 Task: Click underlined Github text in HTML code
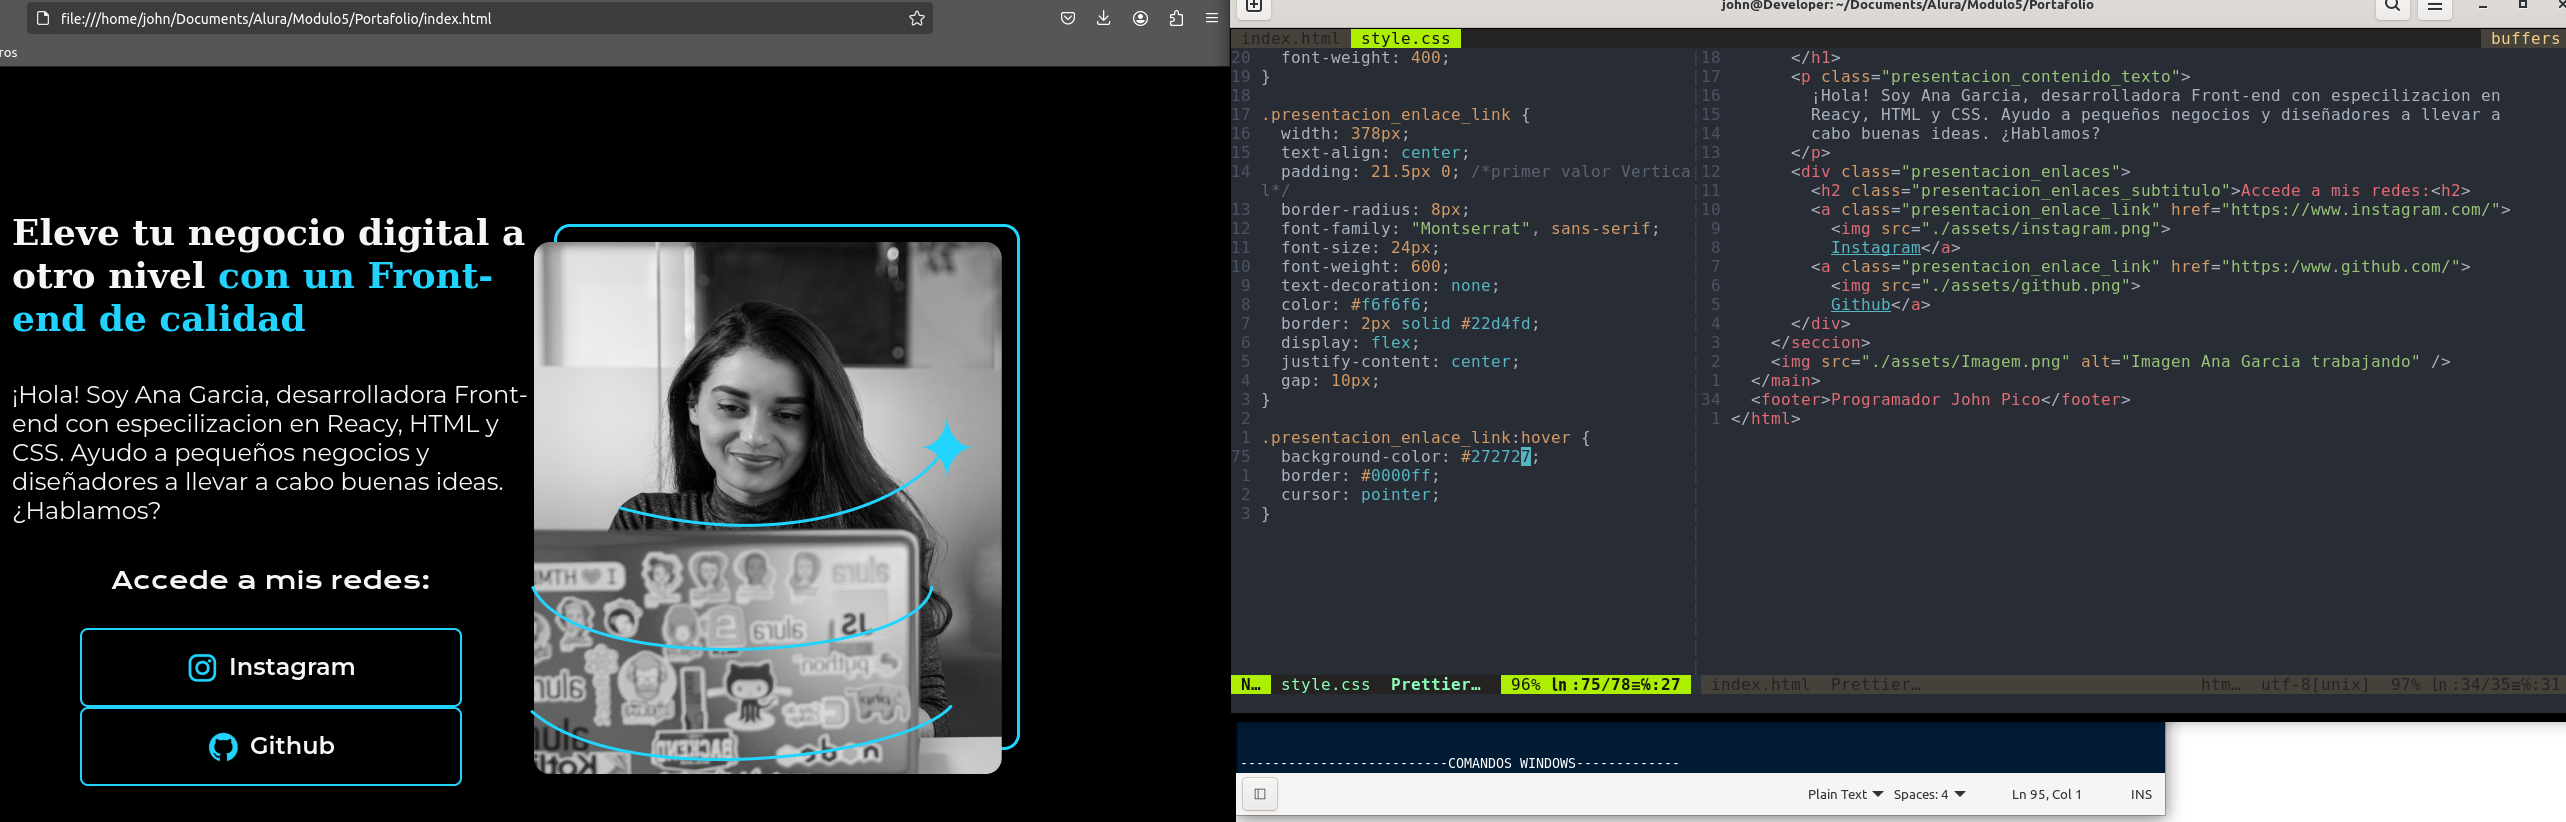pos(1860,304)
